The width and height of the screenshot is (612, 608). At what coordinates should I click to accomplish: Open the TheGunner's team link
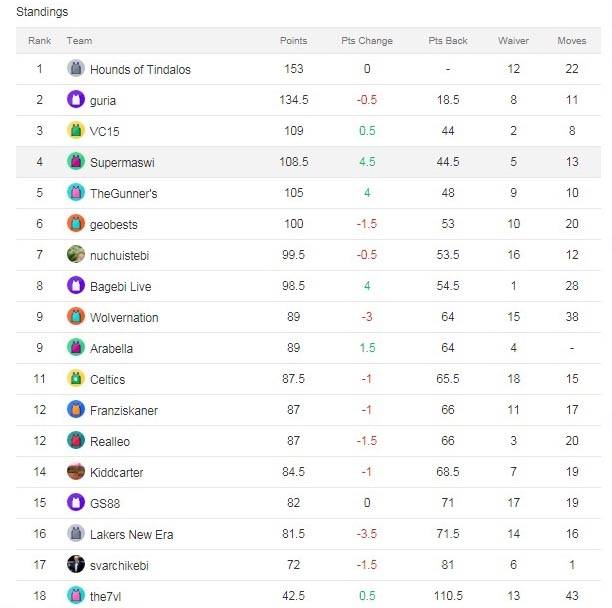(x=123, y=193)
